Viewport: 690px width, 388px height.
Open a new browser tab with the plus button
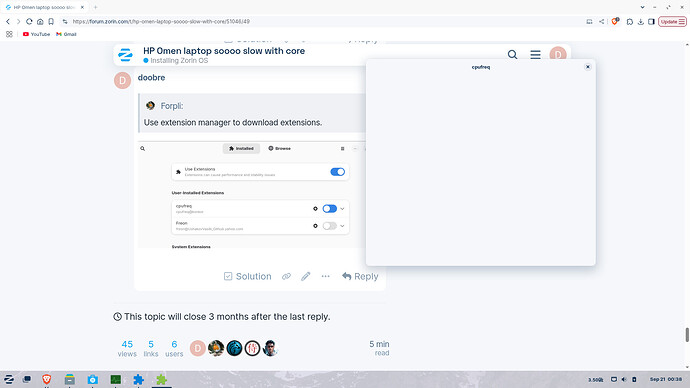95,7
